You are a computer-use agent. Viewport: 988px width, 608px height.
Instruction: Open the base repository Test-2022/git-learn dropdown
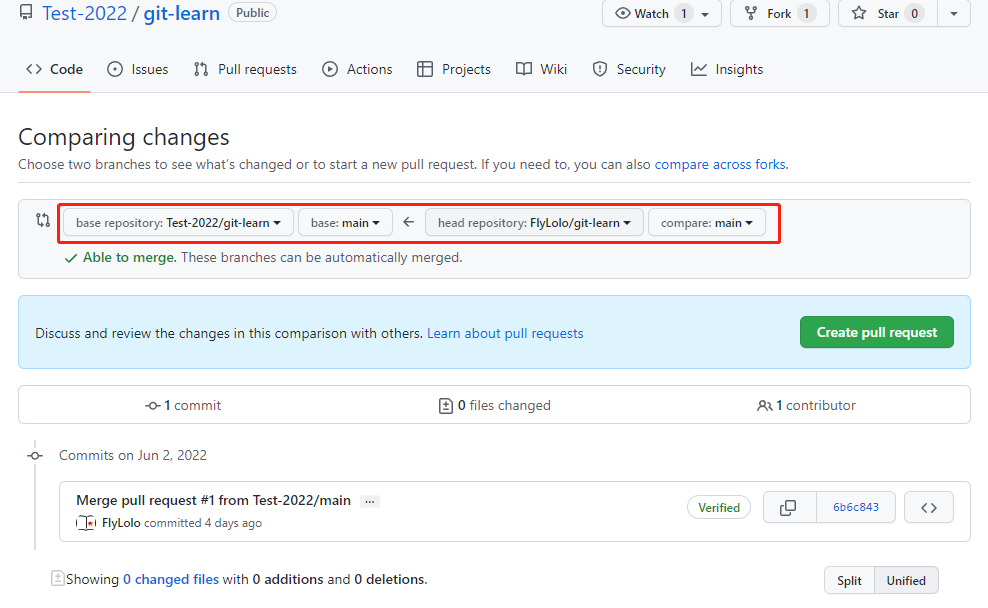178,223
